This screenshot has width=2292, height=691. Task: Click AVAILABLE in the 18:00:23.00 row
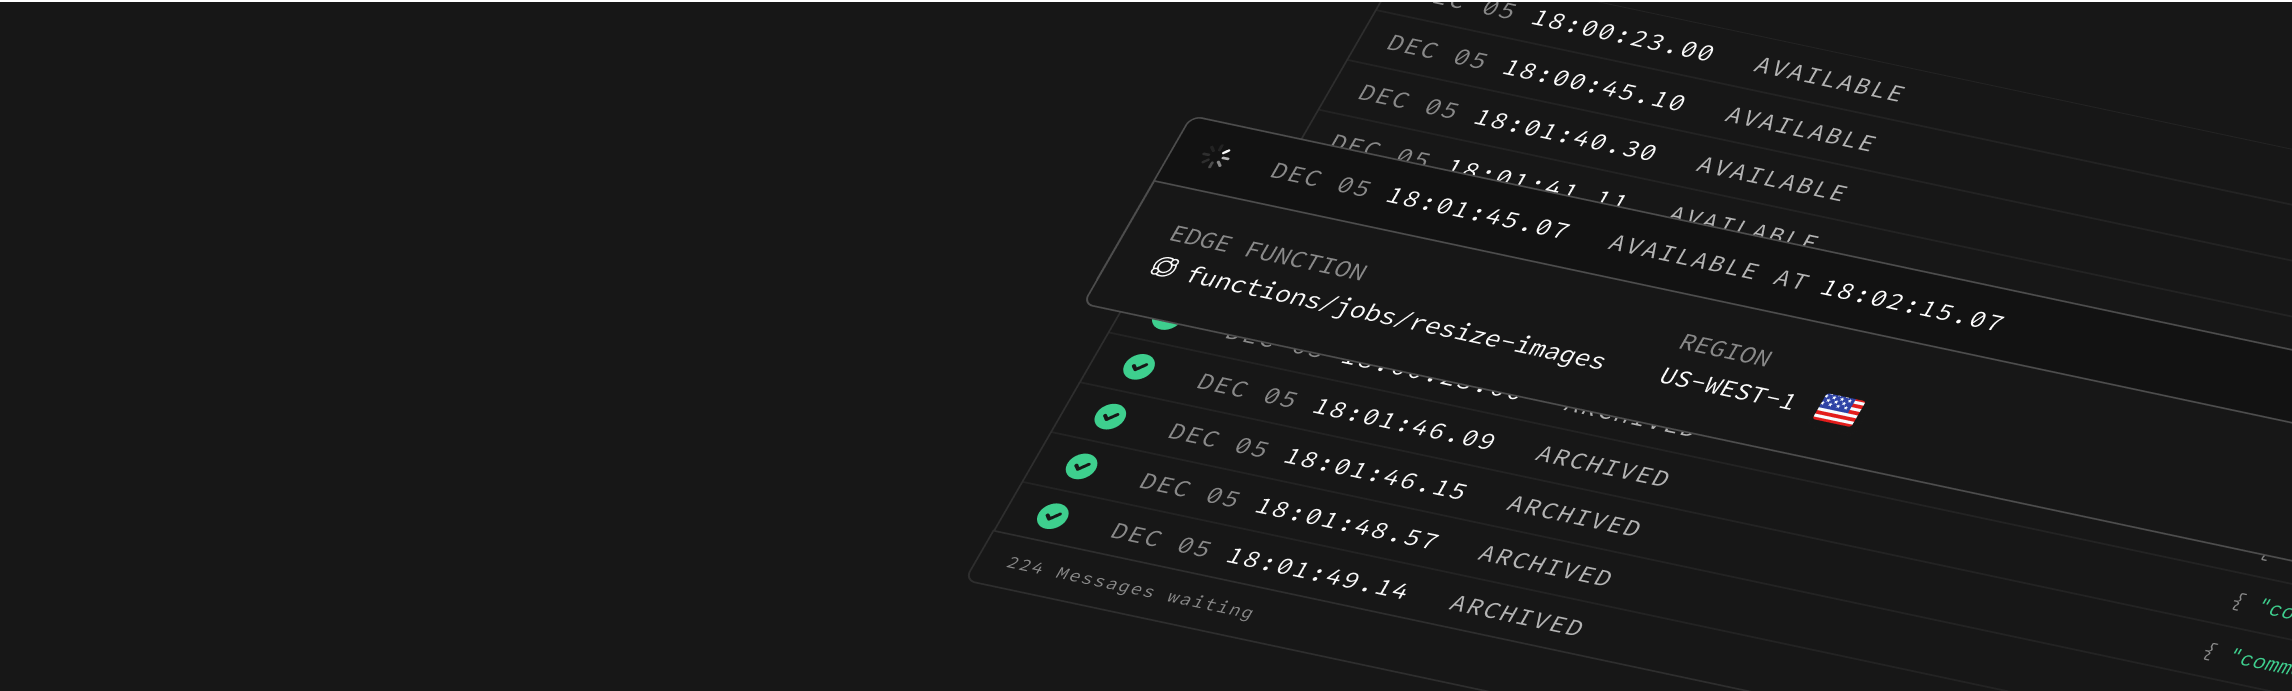click(x=1829, y=80)
